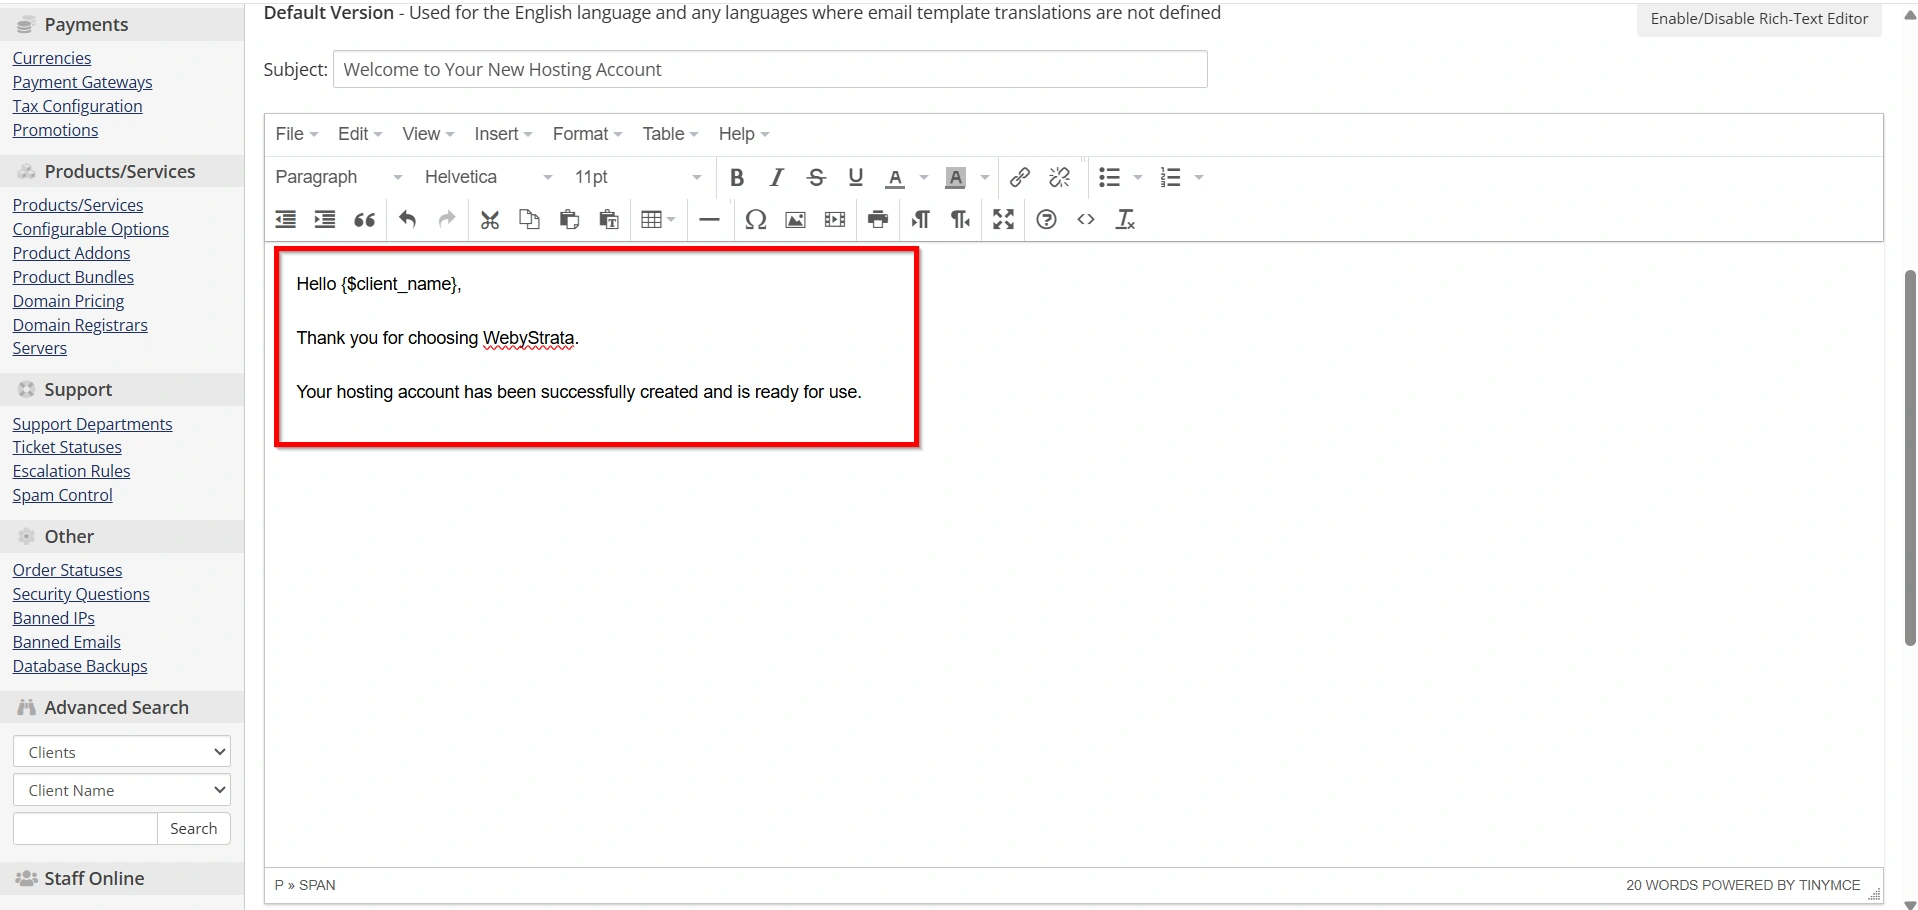Open the View menu

[x=428, y=134]
